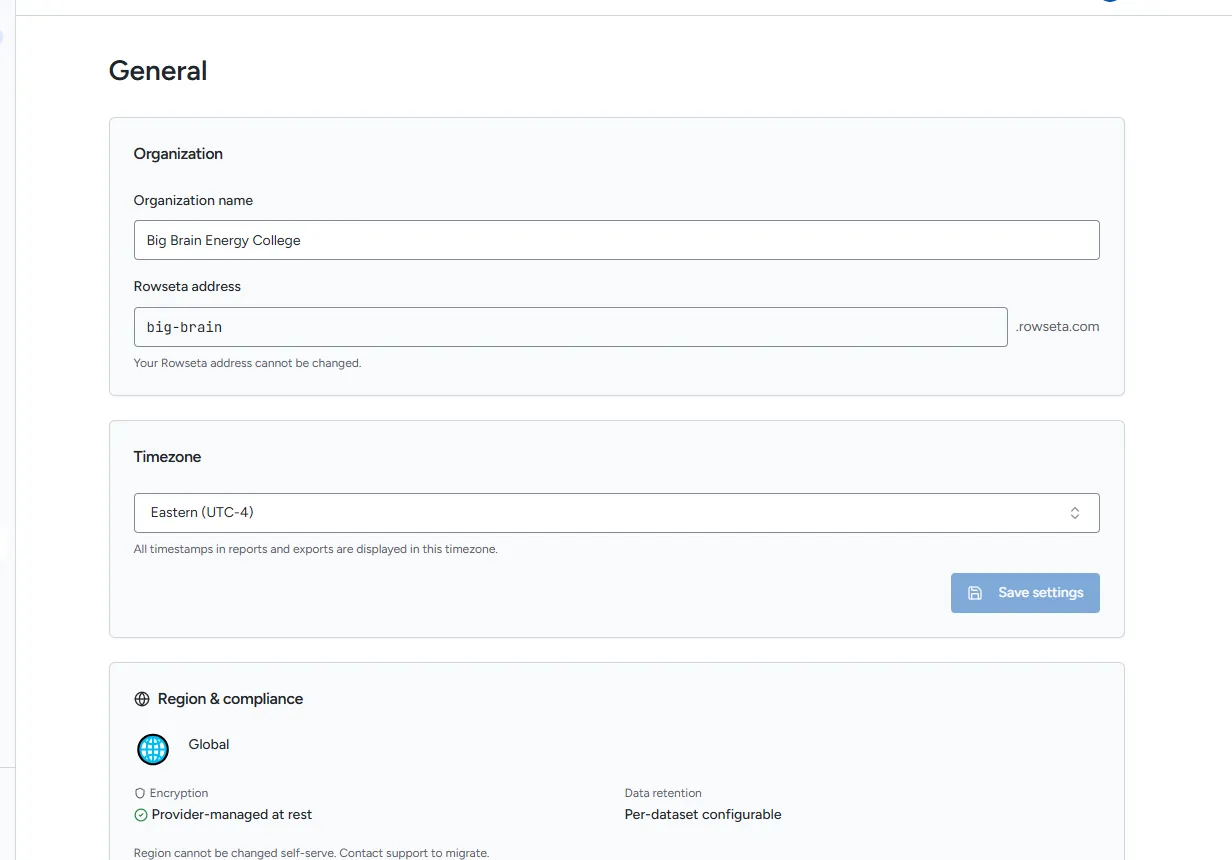Click the Region & compliance heading

click(x=230, y=699)
